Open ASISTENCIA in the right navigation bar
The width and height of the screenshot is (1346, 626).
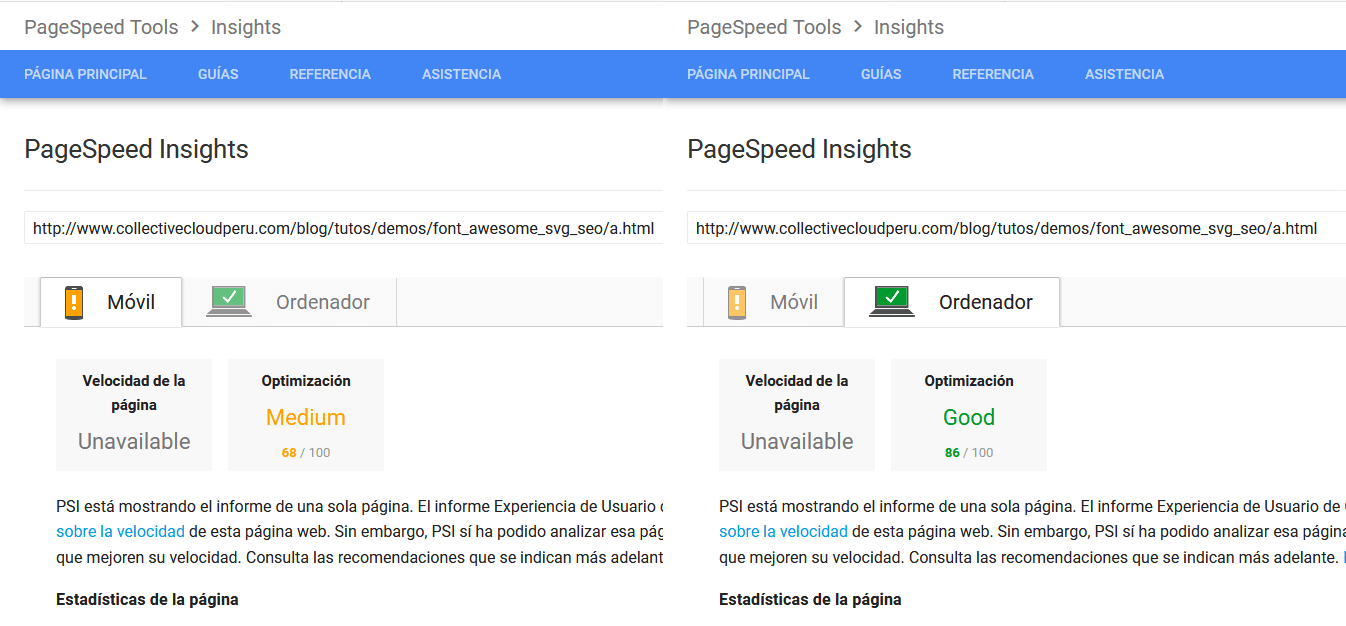click(1124, 74)
